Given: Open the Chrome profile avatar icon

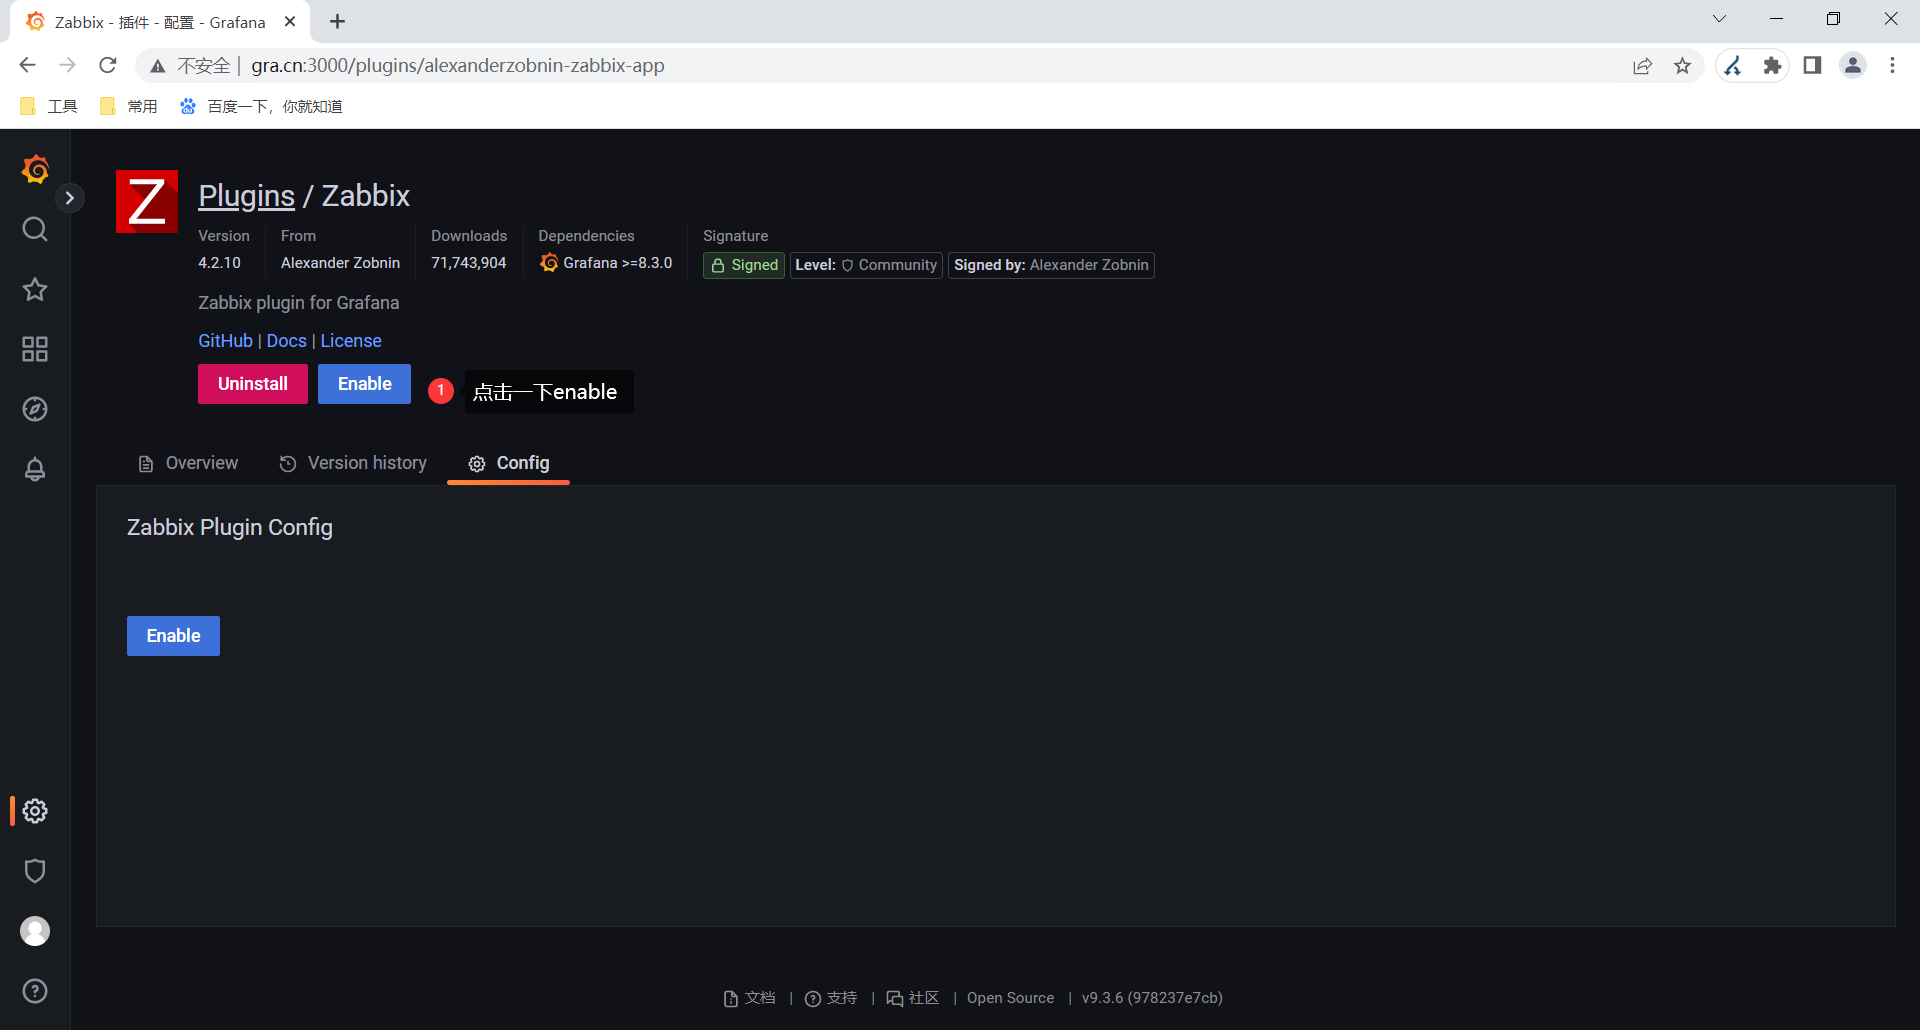Looking at the screenshot, I should (x=1853, y=66).
